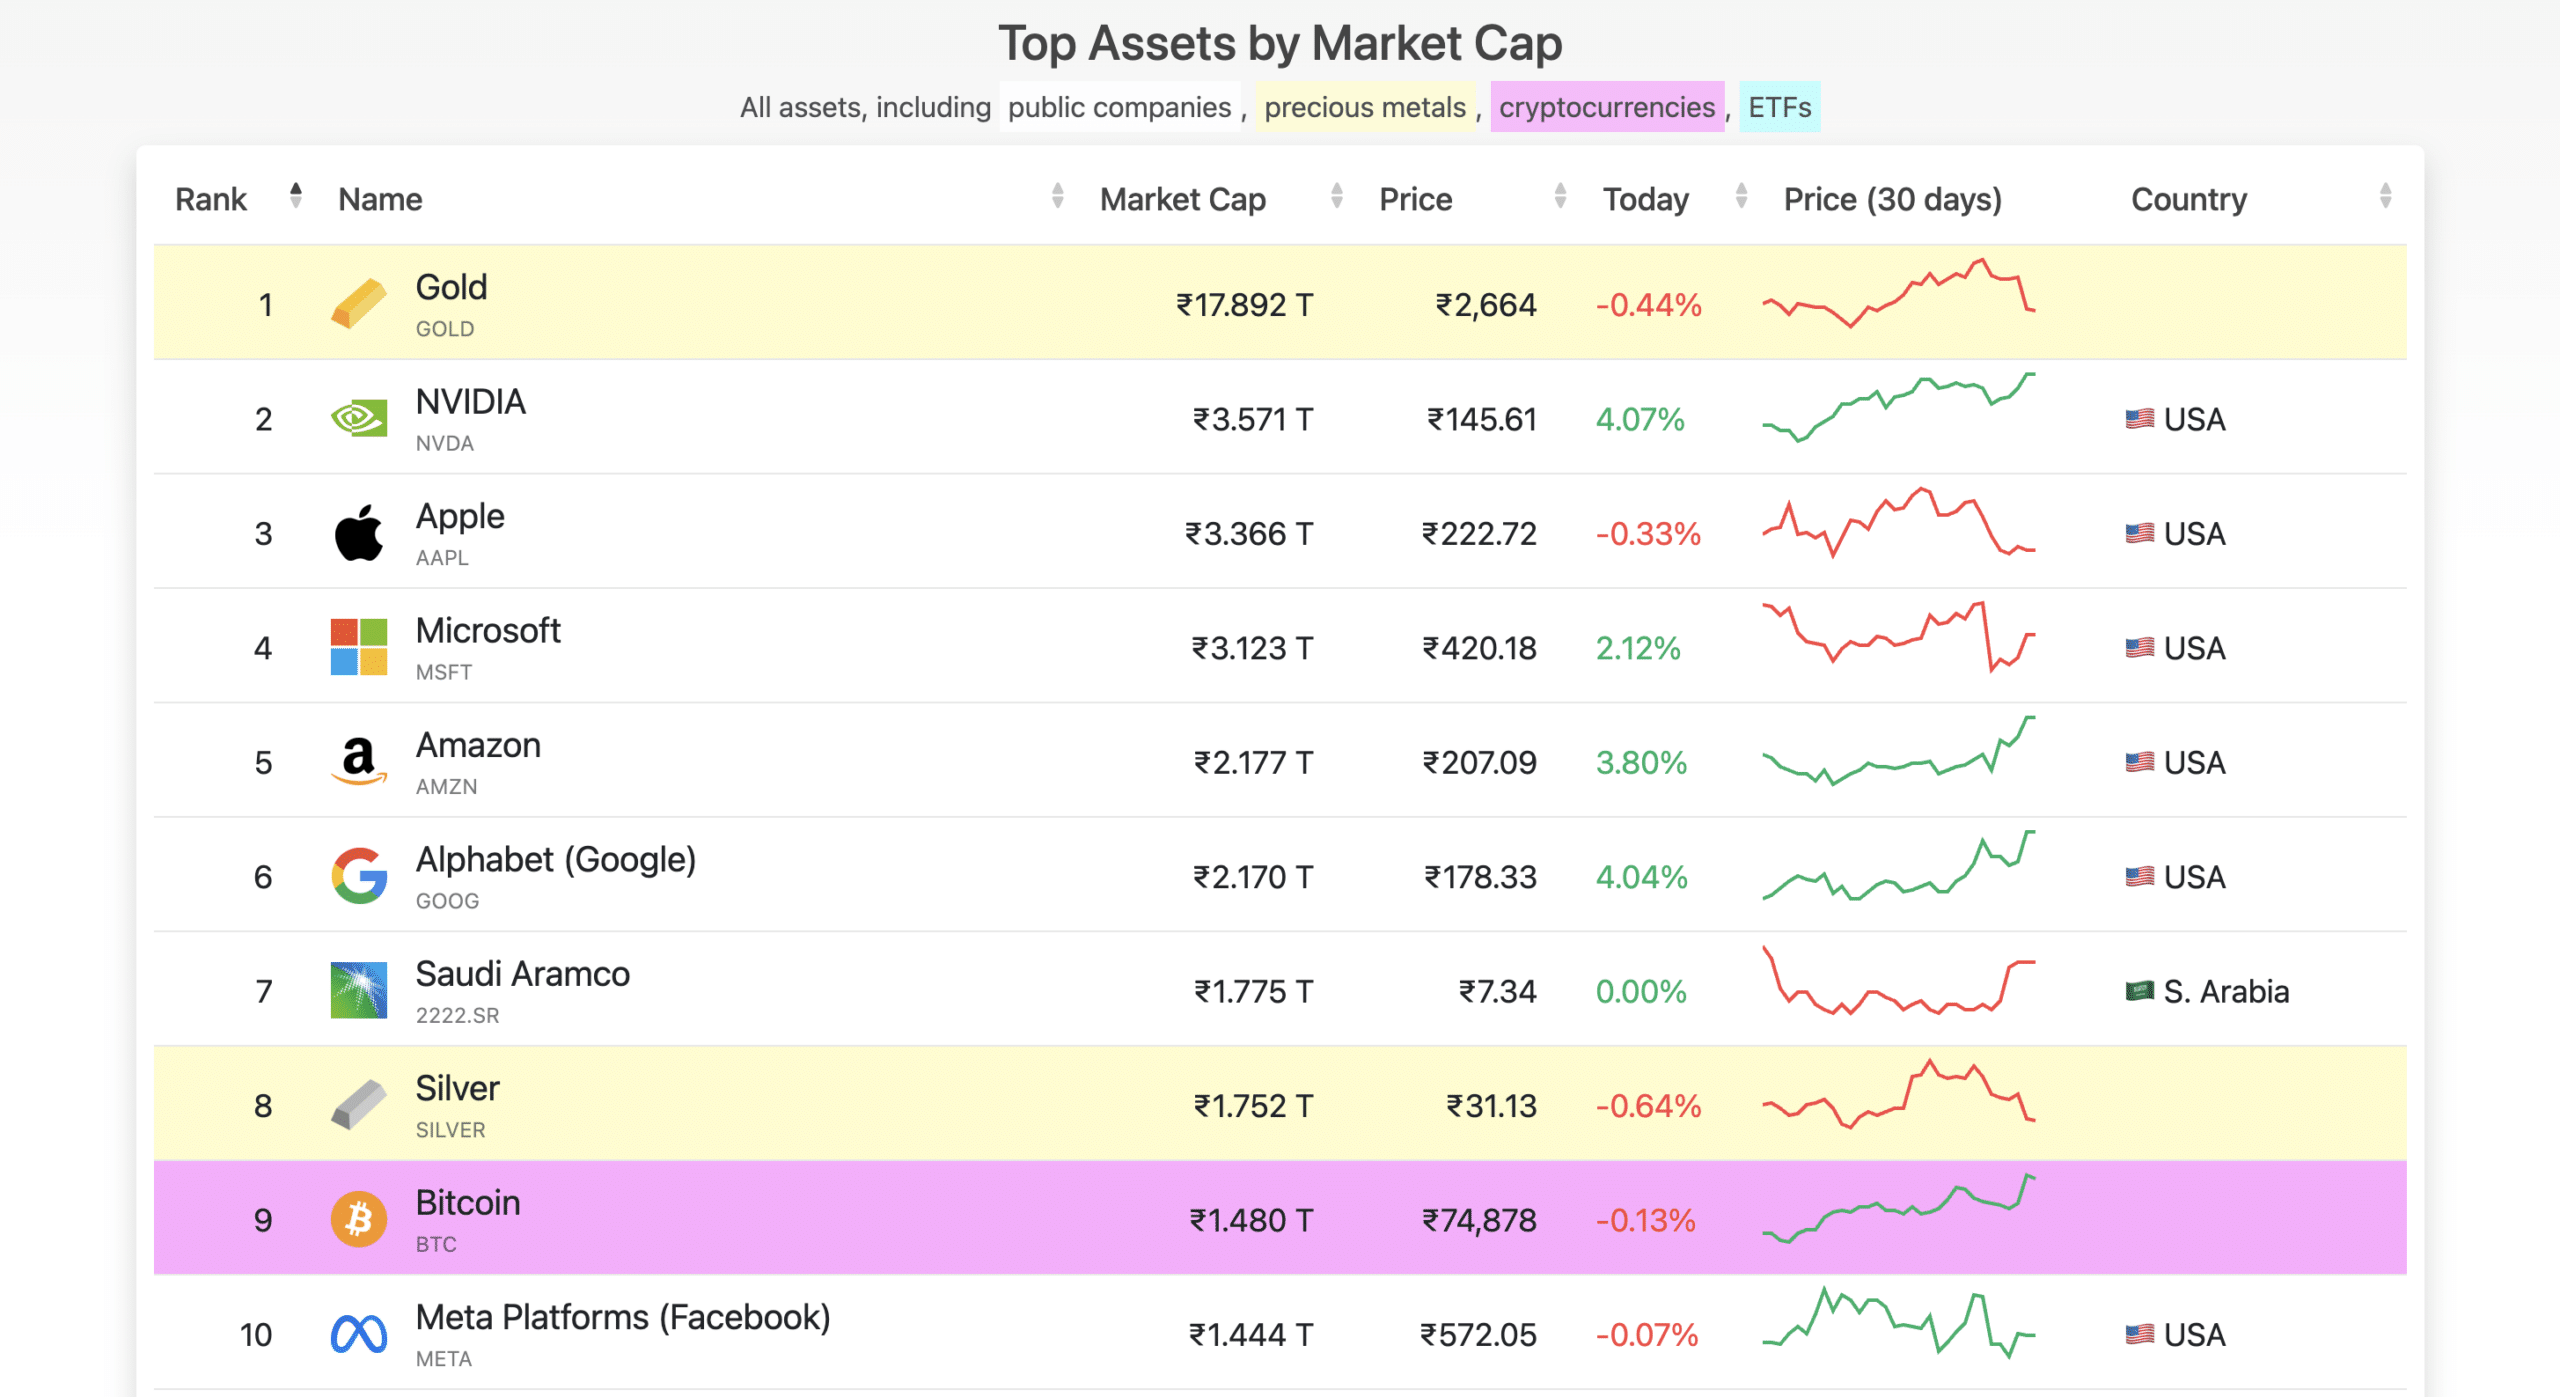
Task: Click the USA flag in Meta row
Action: (x=2139, y=1335)
